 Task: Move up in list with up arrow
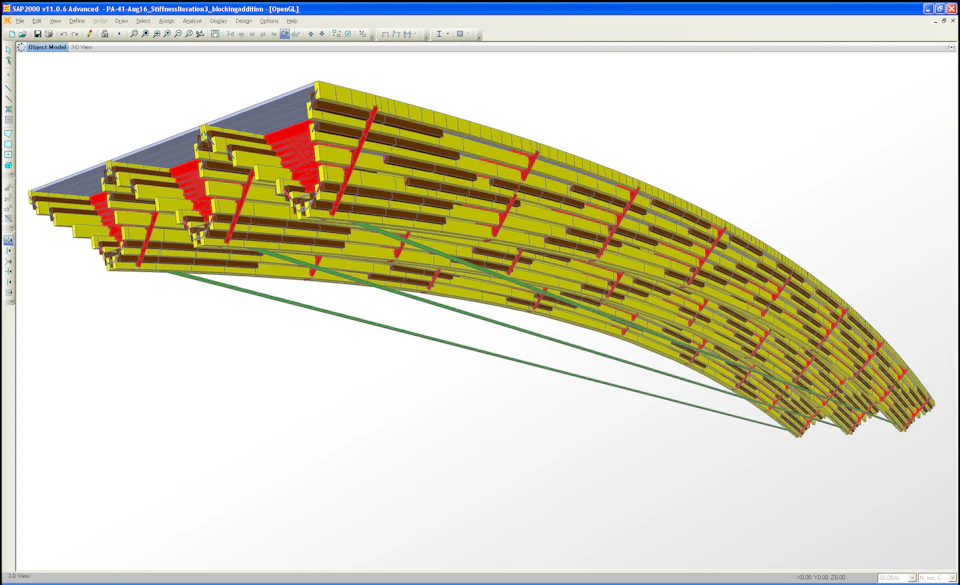(311, 34)
